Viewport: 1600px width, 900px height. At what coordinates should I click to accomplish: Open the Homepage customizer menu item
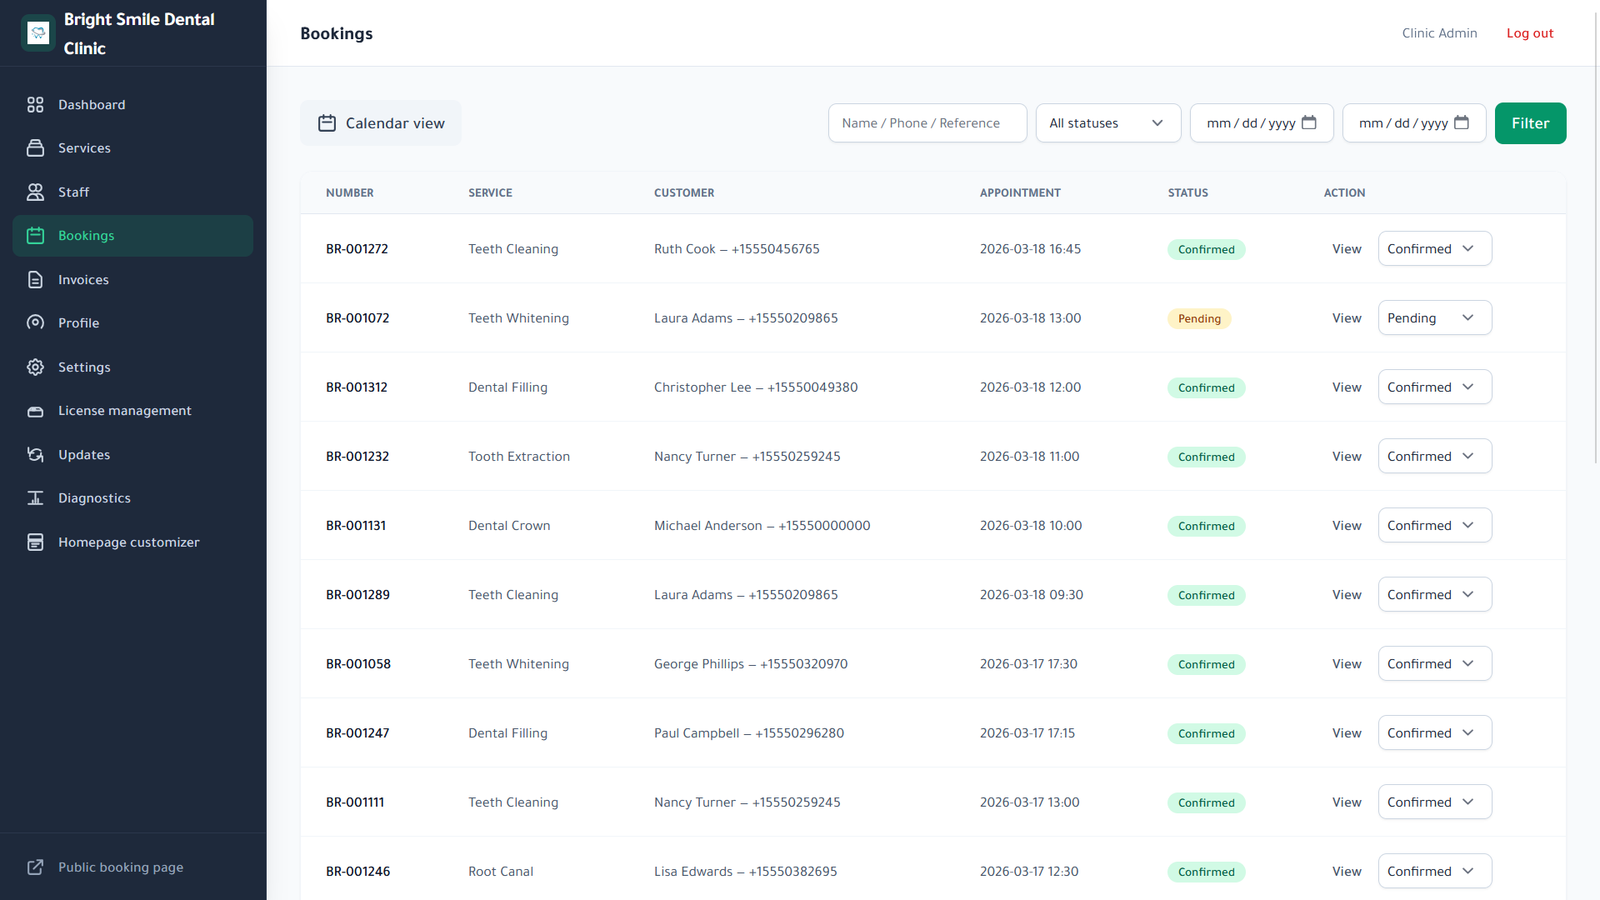click(x=133, y=542)
